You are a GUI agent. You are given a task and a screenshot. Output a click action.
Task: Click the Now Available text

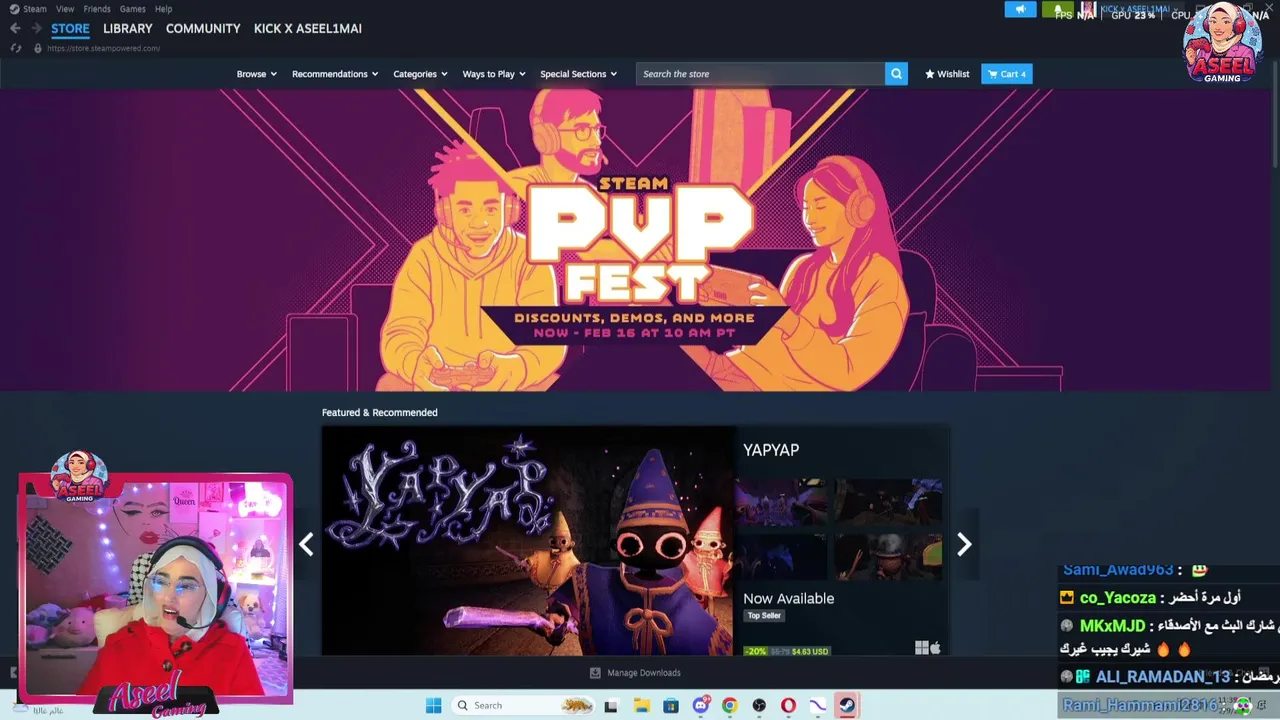point(788,598)
